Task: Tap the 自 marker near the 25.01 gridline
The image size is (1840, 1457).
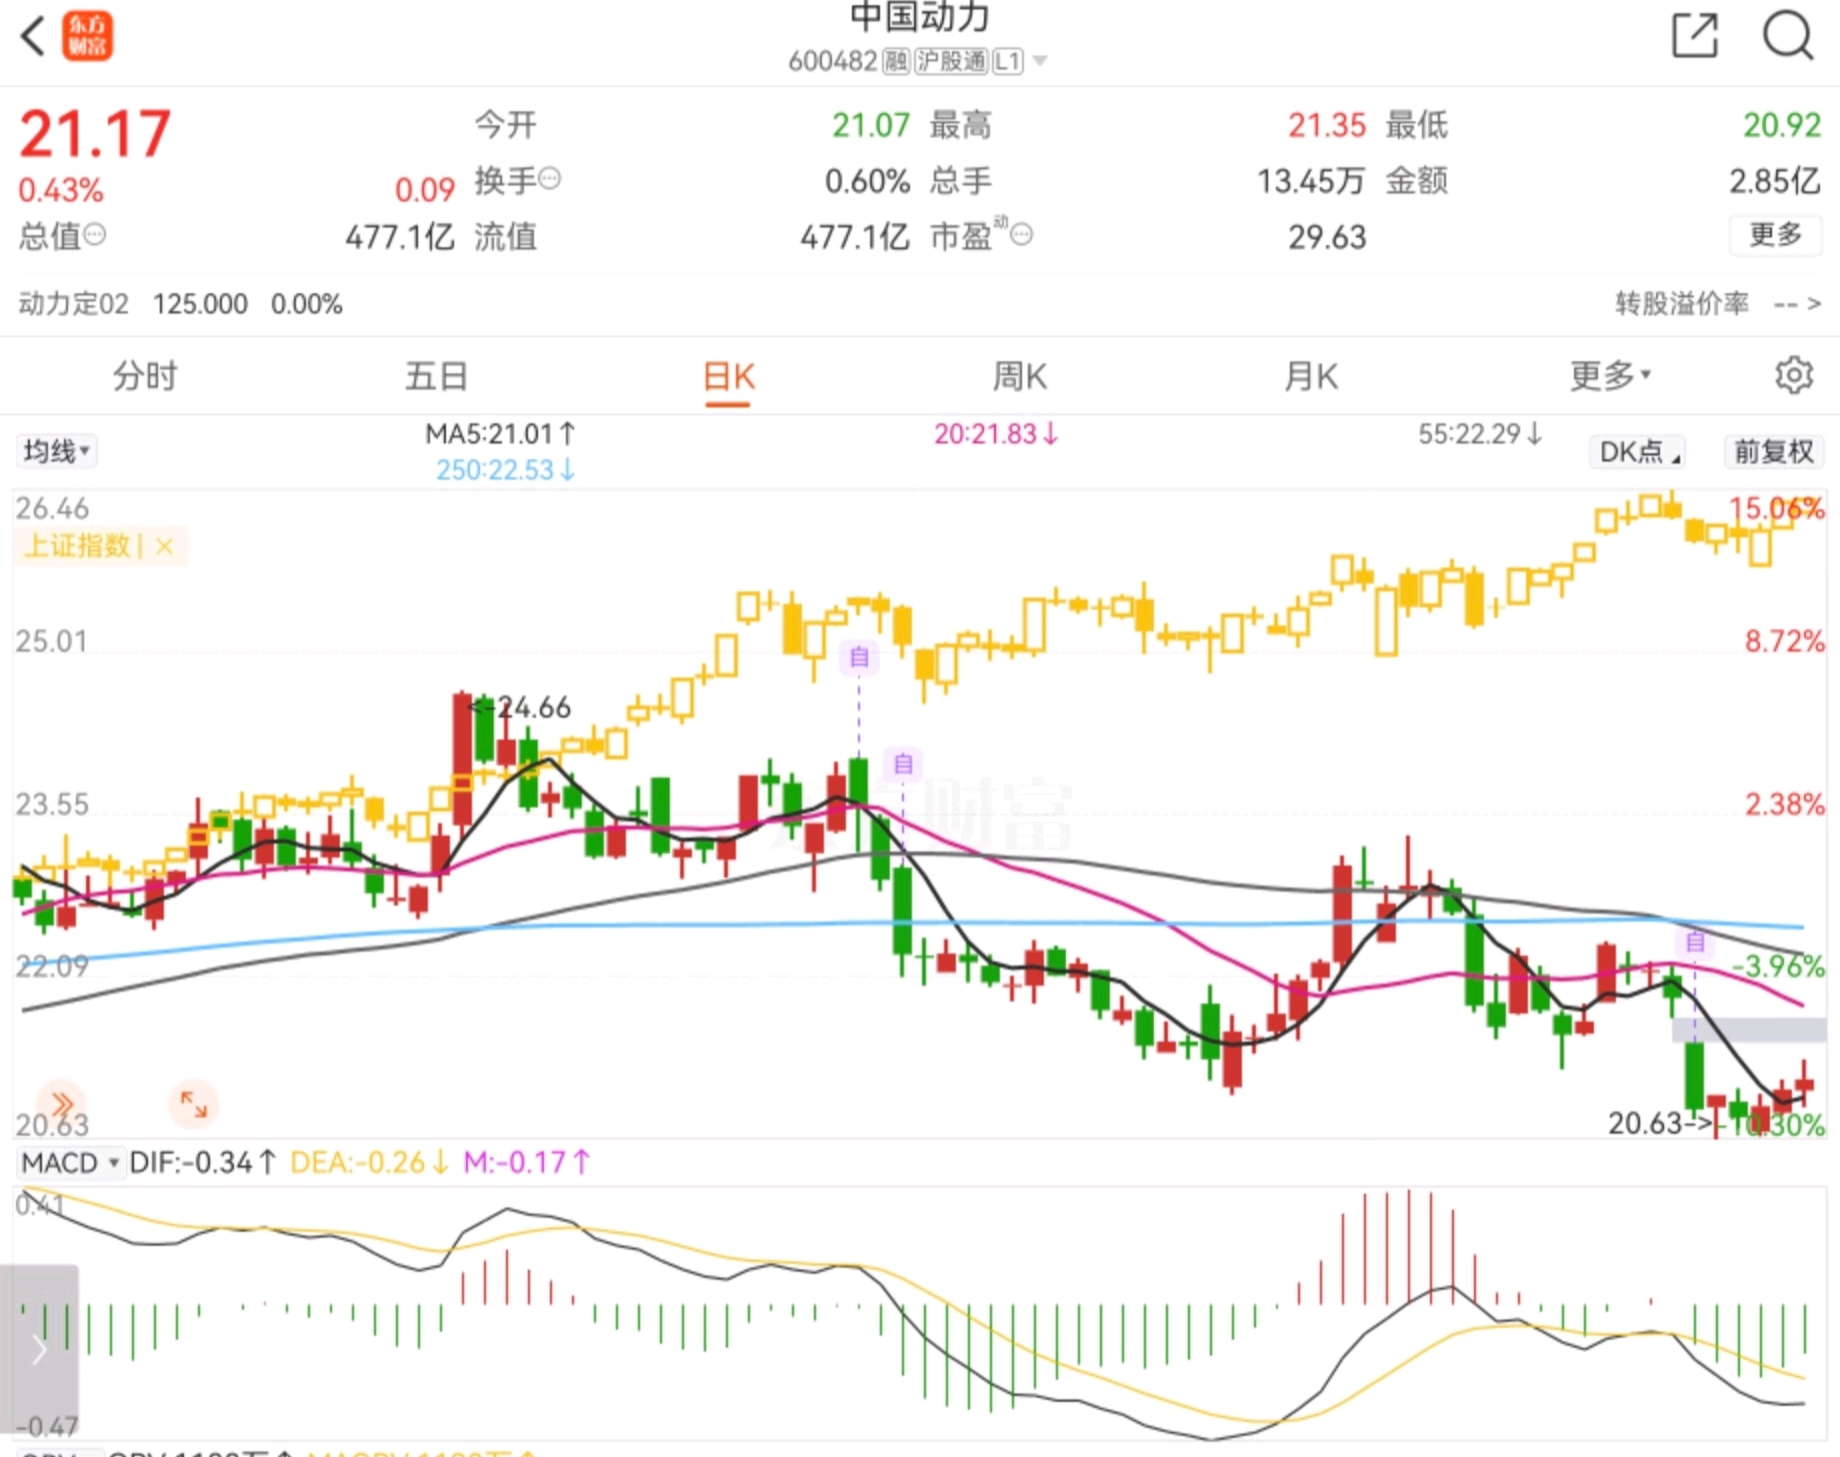Action: coord(859,657)
